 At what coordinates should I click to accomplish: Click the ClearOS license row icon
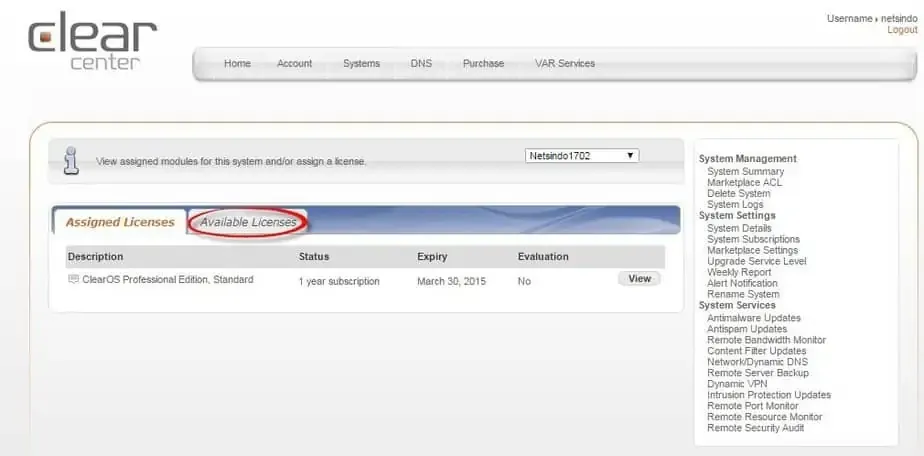(73, 280)
